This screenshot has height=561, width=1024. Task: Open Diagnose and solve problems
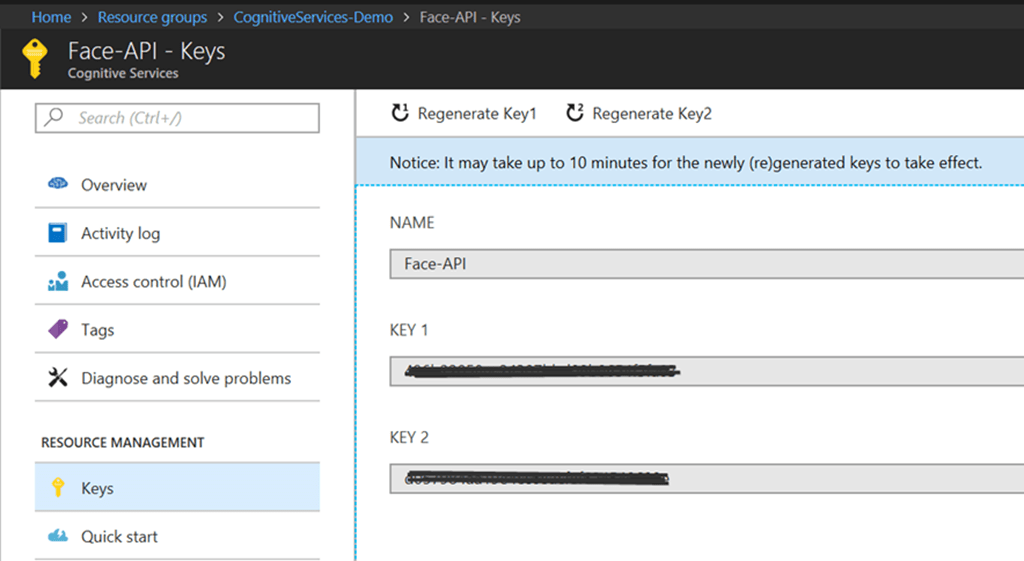[186, 378]
